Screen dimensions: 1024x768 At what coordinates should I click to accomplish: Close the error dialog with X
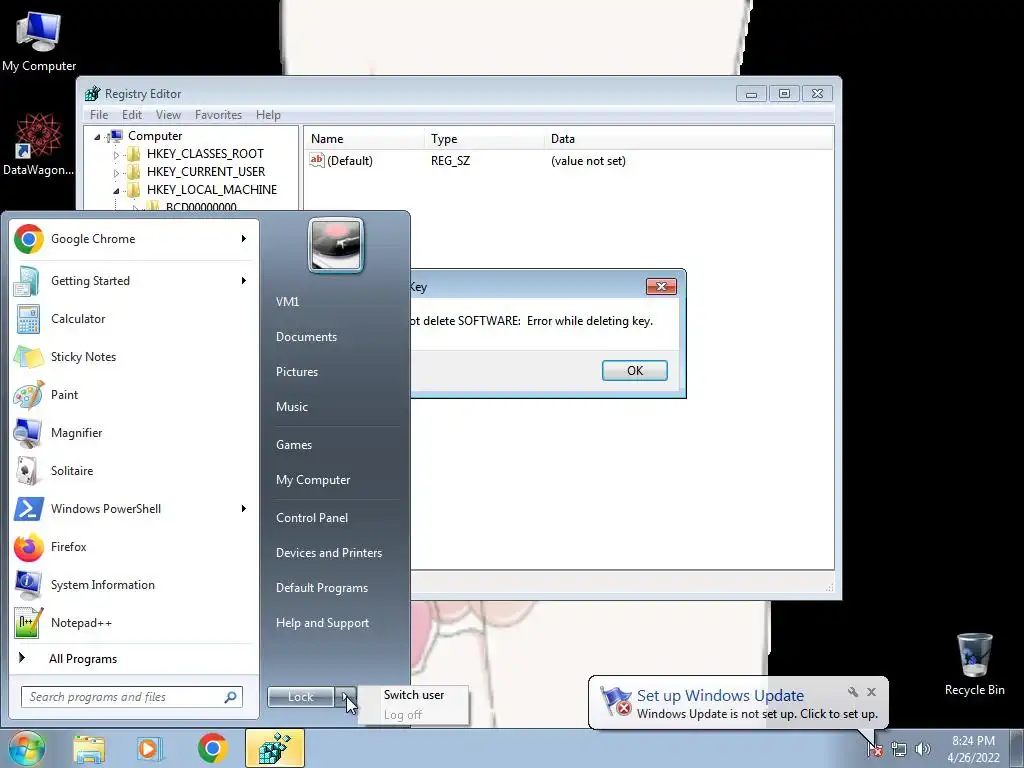tap(661, 287)
